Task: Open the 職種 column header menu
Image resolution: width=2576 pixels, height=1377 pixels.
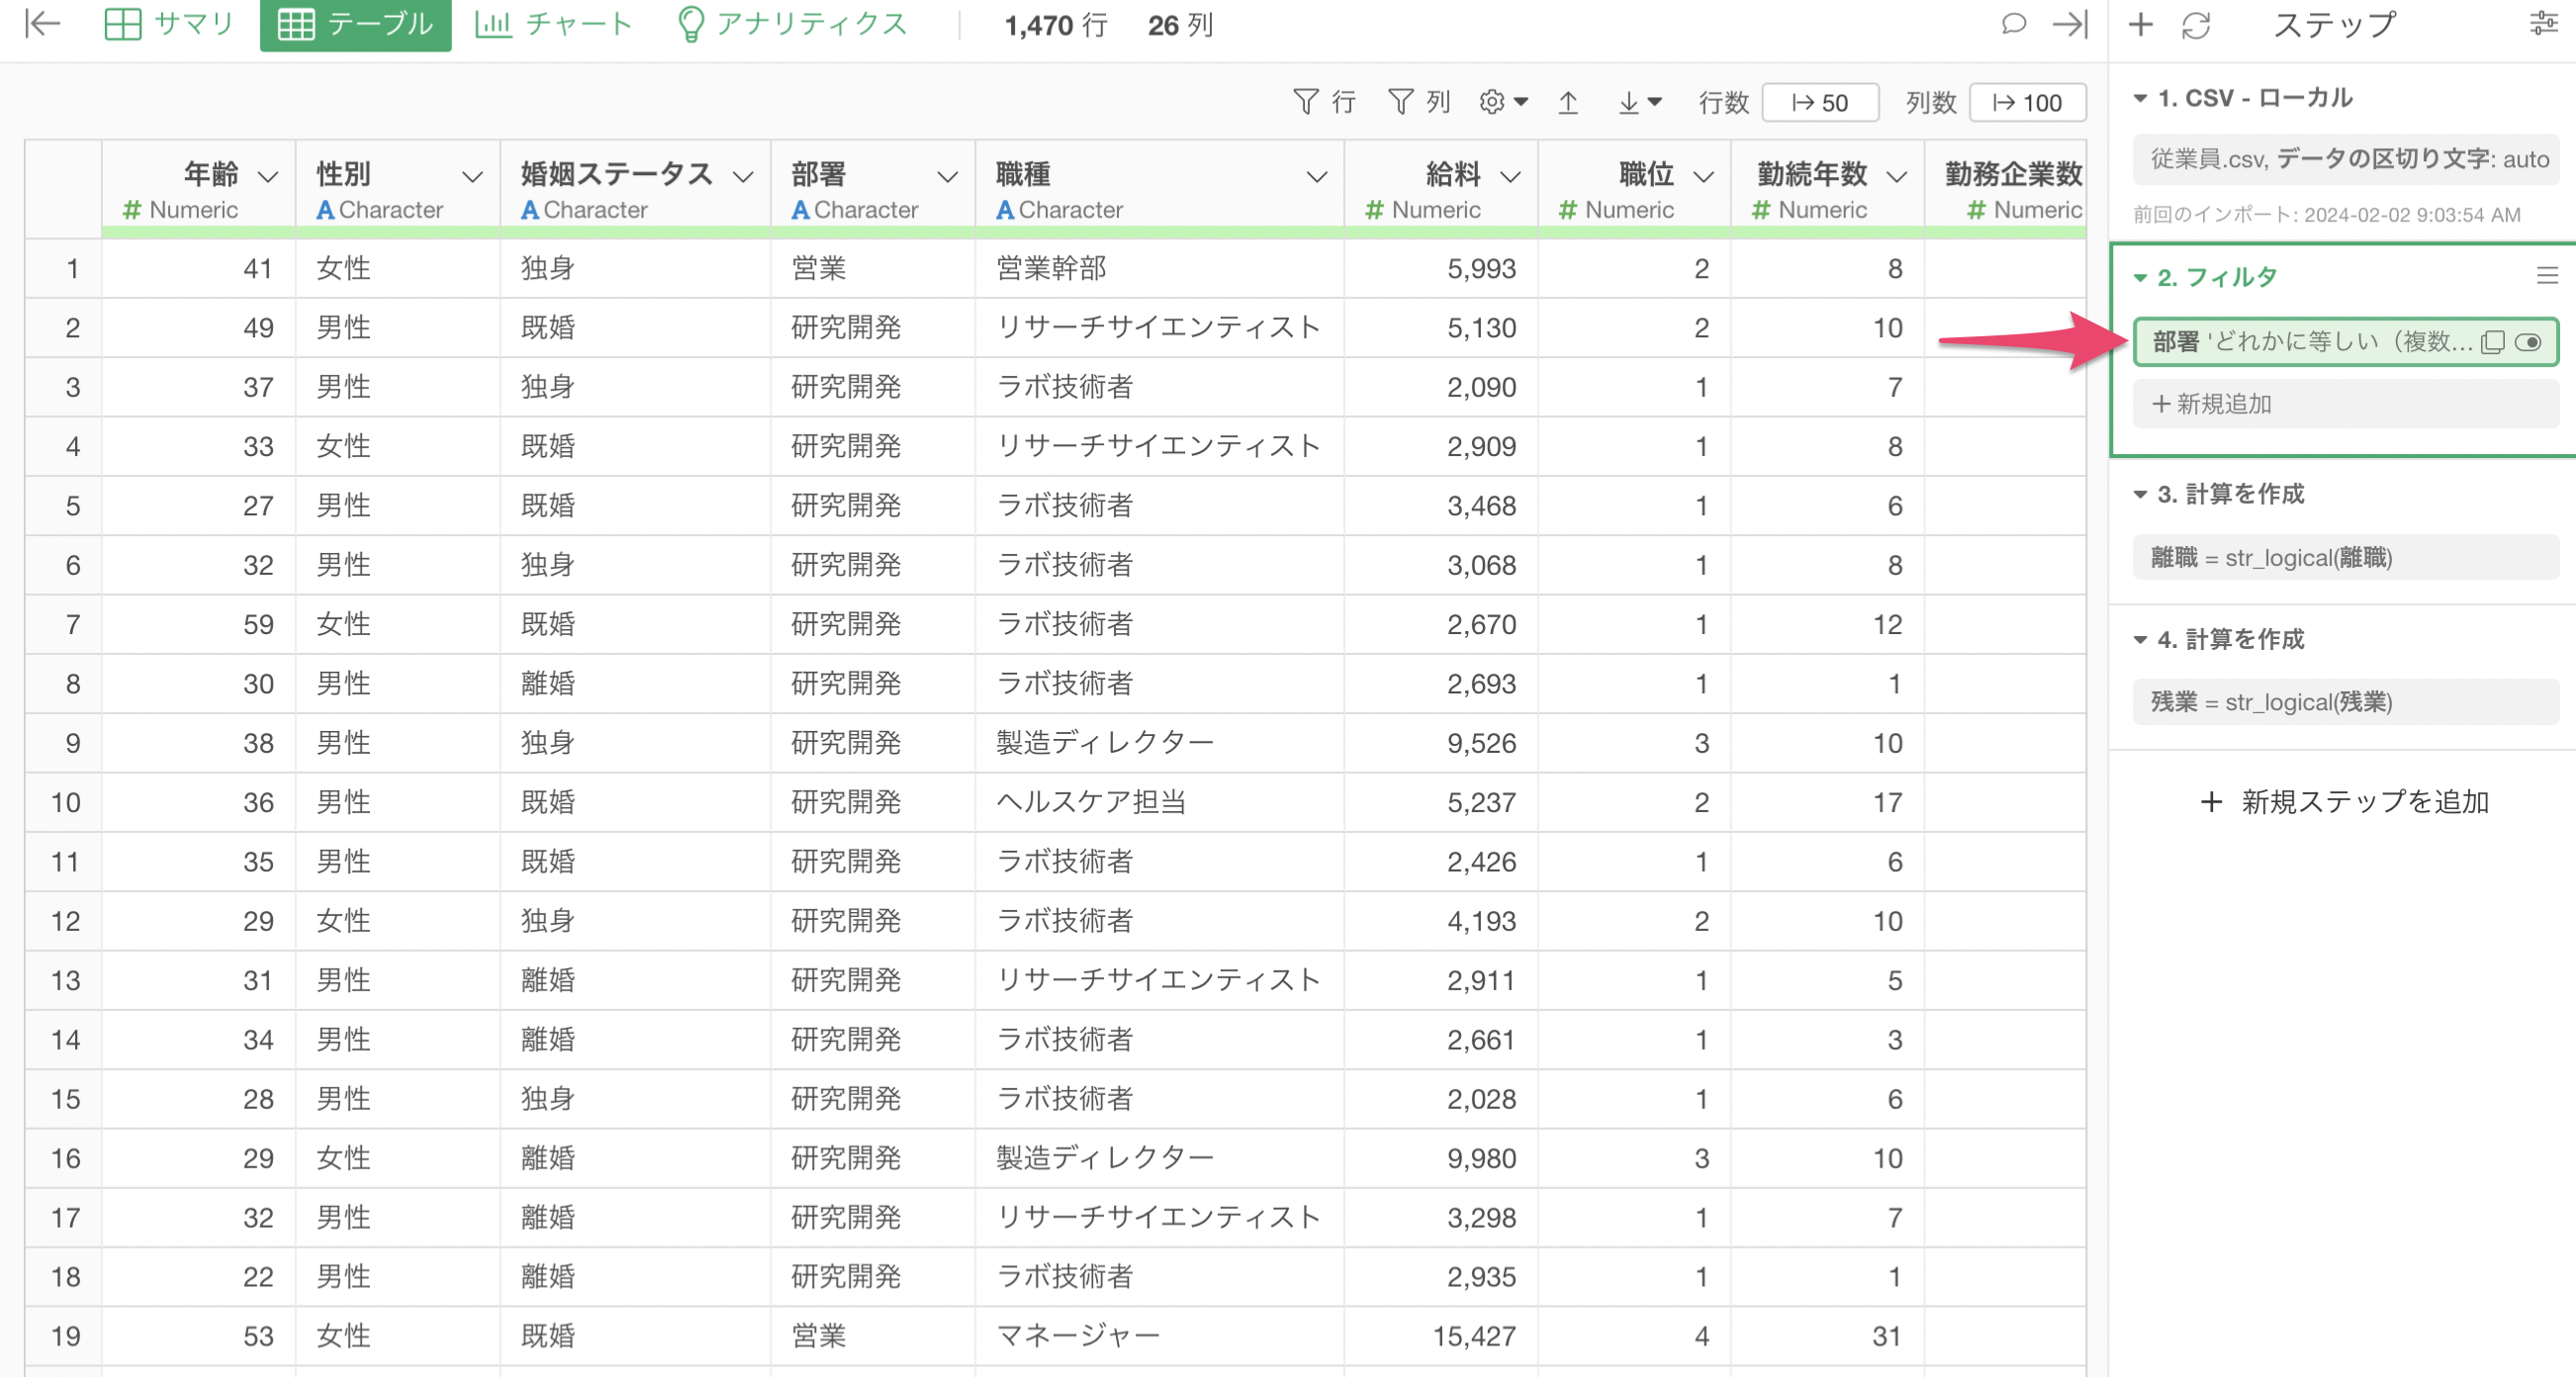Action: click(1317, 177)
